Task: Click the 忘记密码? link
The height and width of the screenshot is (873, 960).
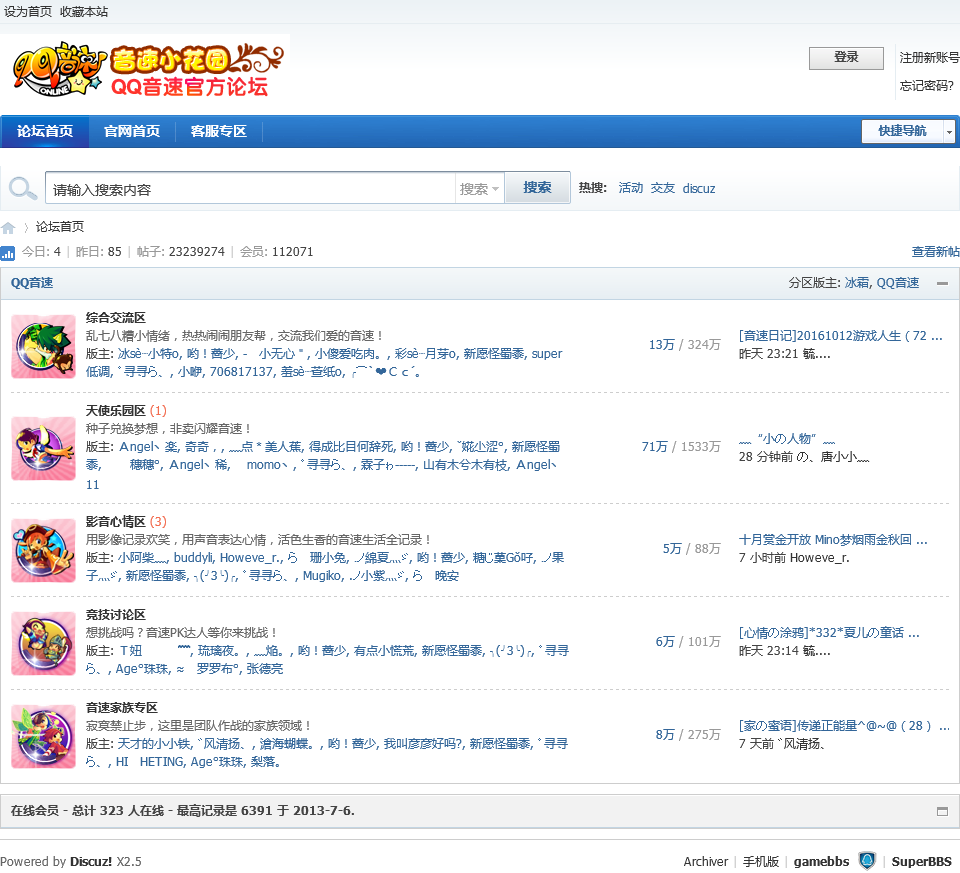Action: 926,86
